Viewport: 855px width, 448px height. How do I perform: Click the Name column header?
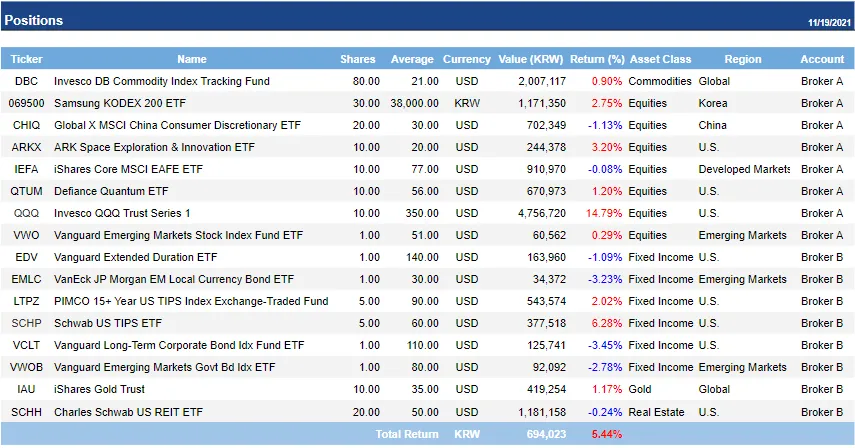point(192,59)
